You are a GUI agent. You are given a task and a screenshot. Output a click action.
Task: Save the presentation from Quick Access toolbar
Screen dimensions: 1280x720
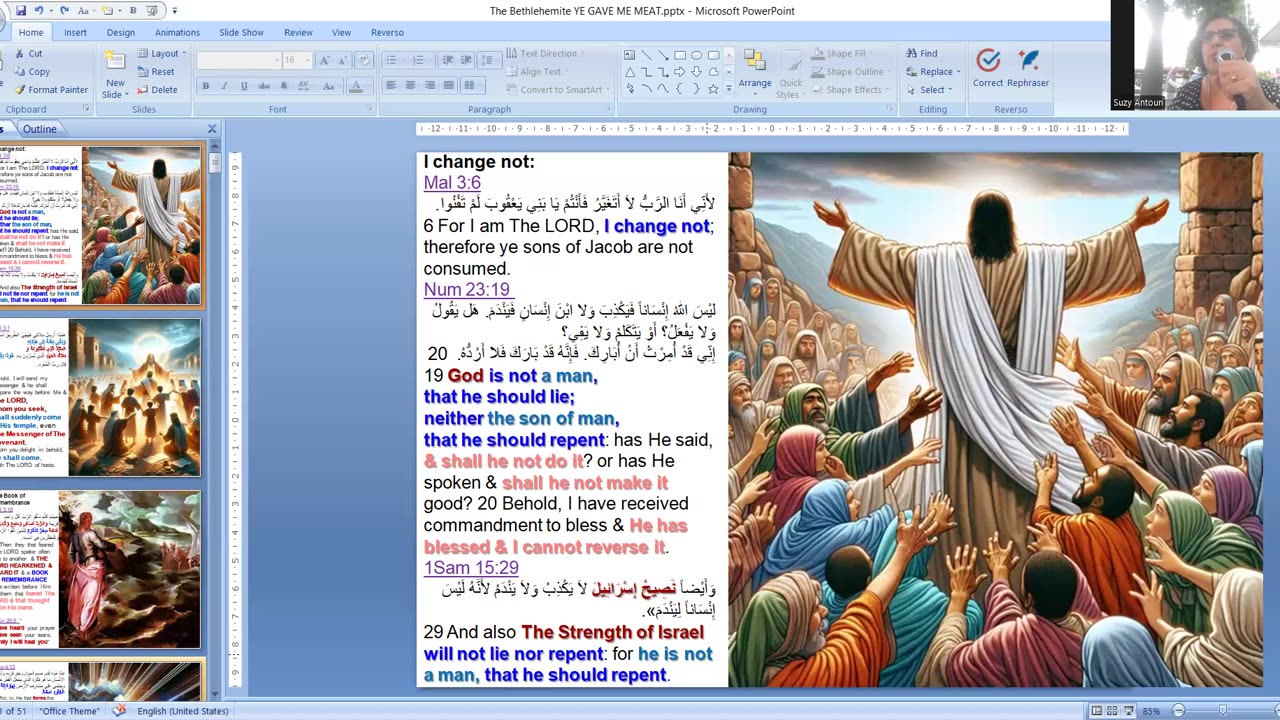point(21,10)
